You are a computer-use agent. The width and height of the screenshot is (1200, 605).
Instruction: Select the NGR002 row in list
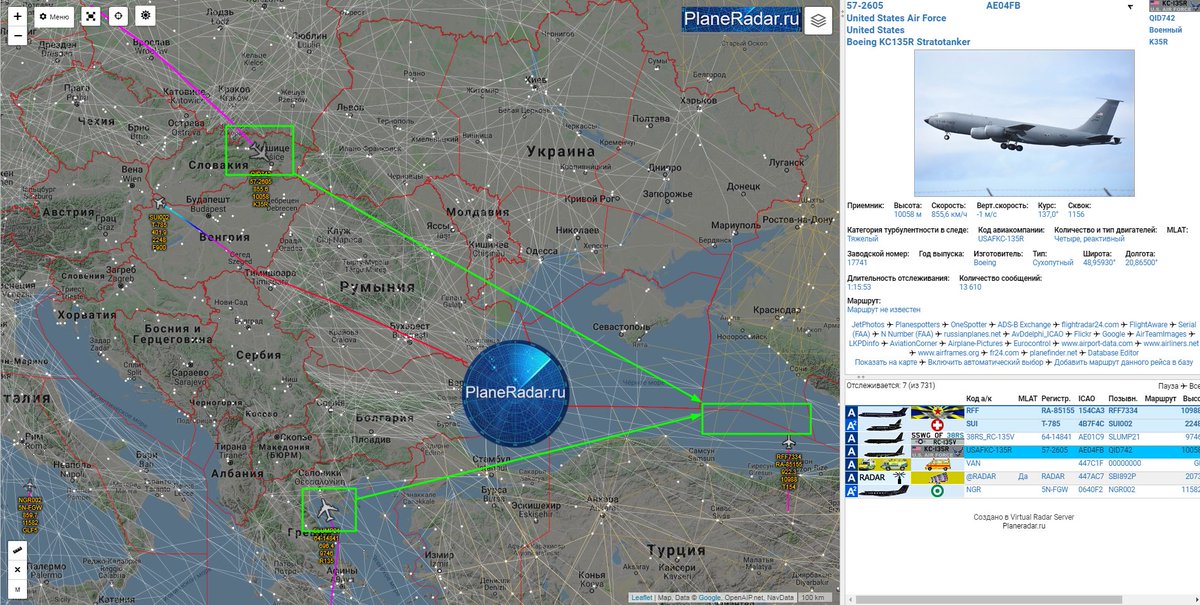[x=1022, y=490]
